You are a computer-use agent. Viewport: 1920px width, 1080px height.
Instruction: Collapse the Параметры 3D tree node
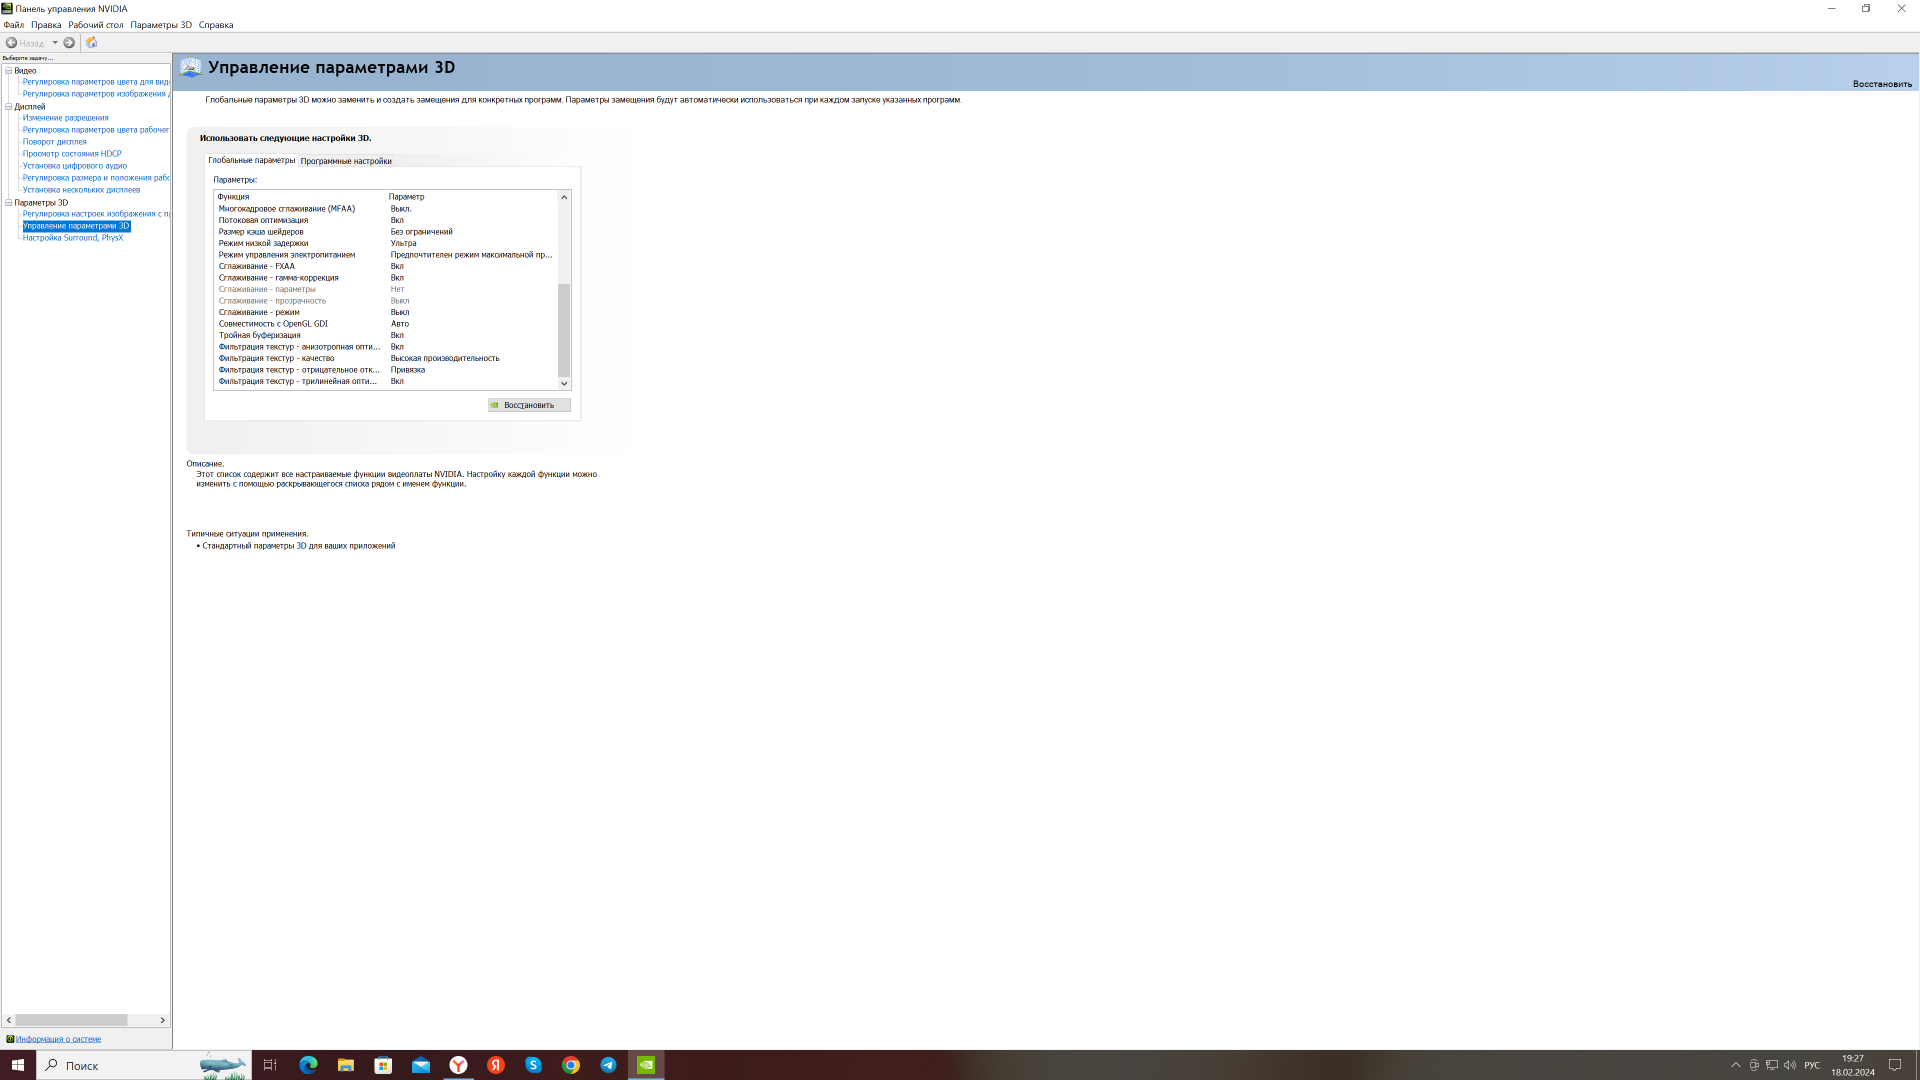tap(9, 202)
